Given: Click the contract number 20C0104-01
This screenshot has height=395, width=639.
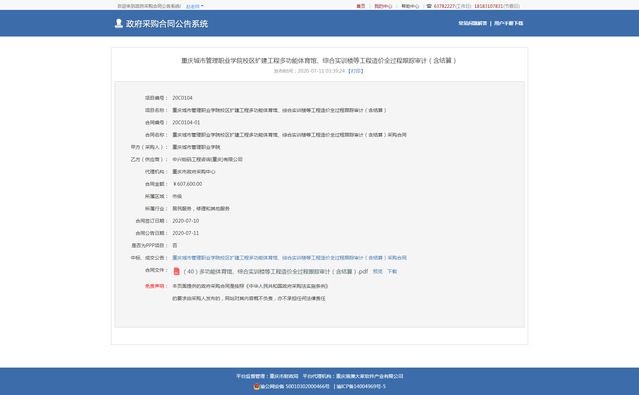Looking at the screenshot, I should click(186, 122).
